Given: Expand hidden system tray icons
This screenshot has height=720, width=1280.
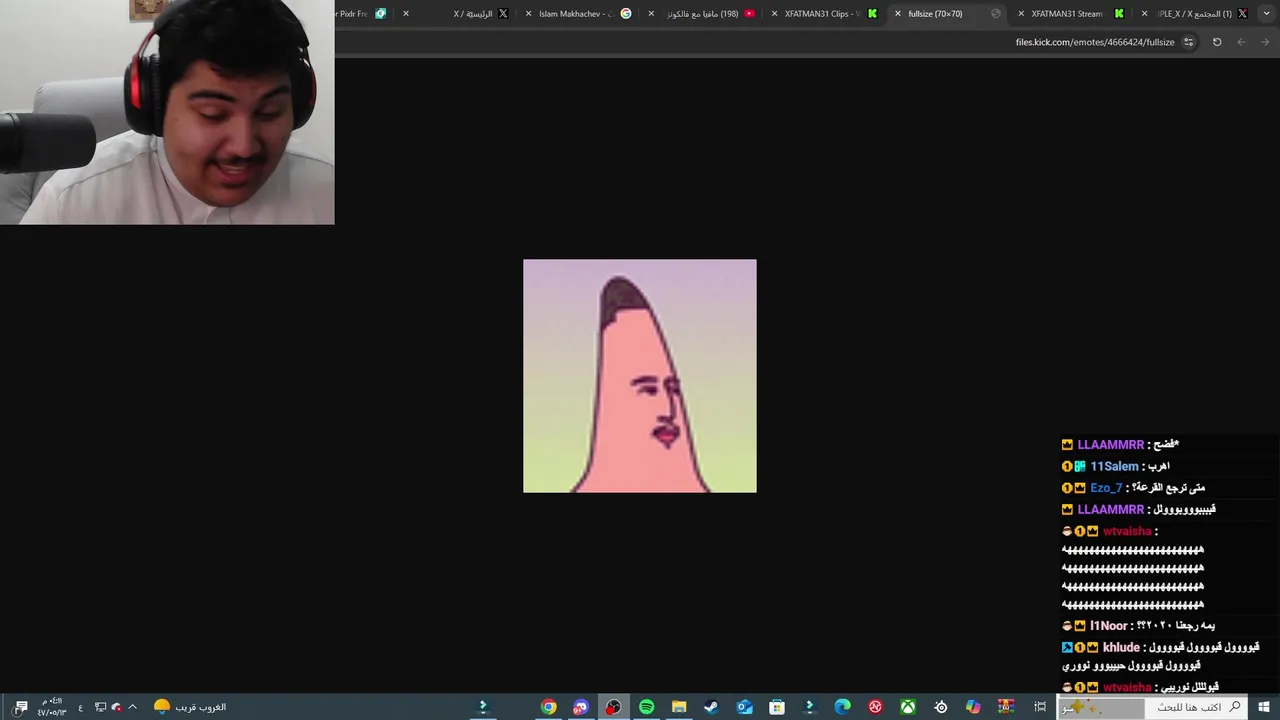Looking at the screenshot, I should tap(132, 707).
